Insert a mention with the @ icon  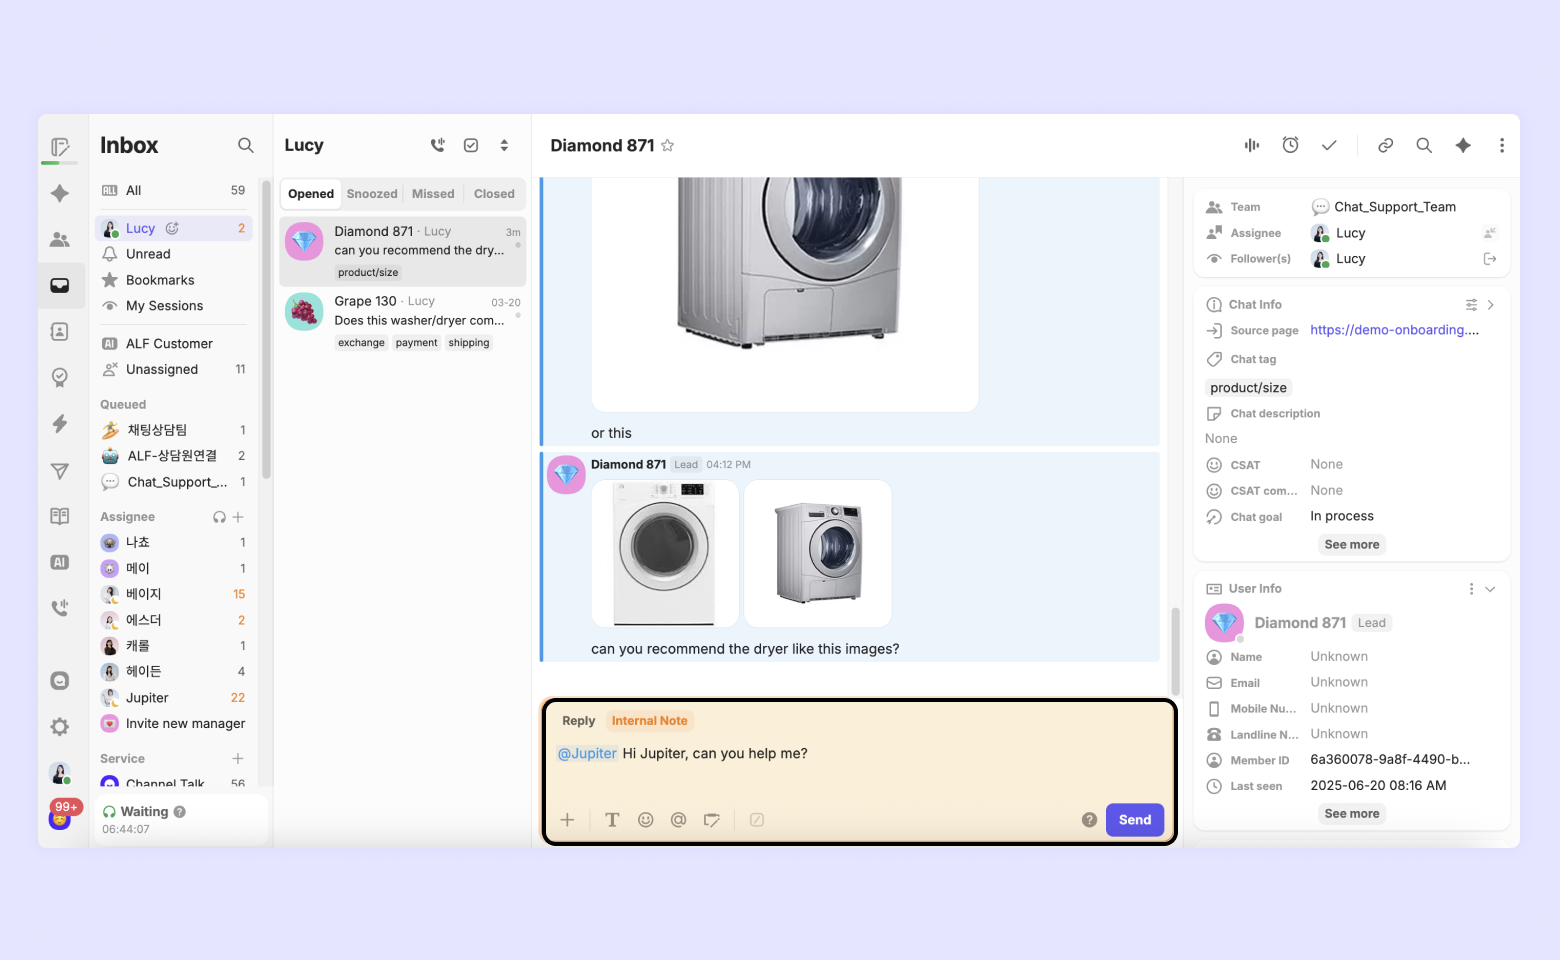click(678, 820)
